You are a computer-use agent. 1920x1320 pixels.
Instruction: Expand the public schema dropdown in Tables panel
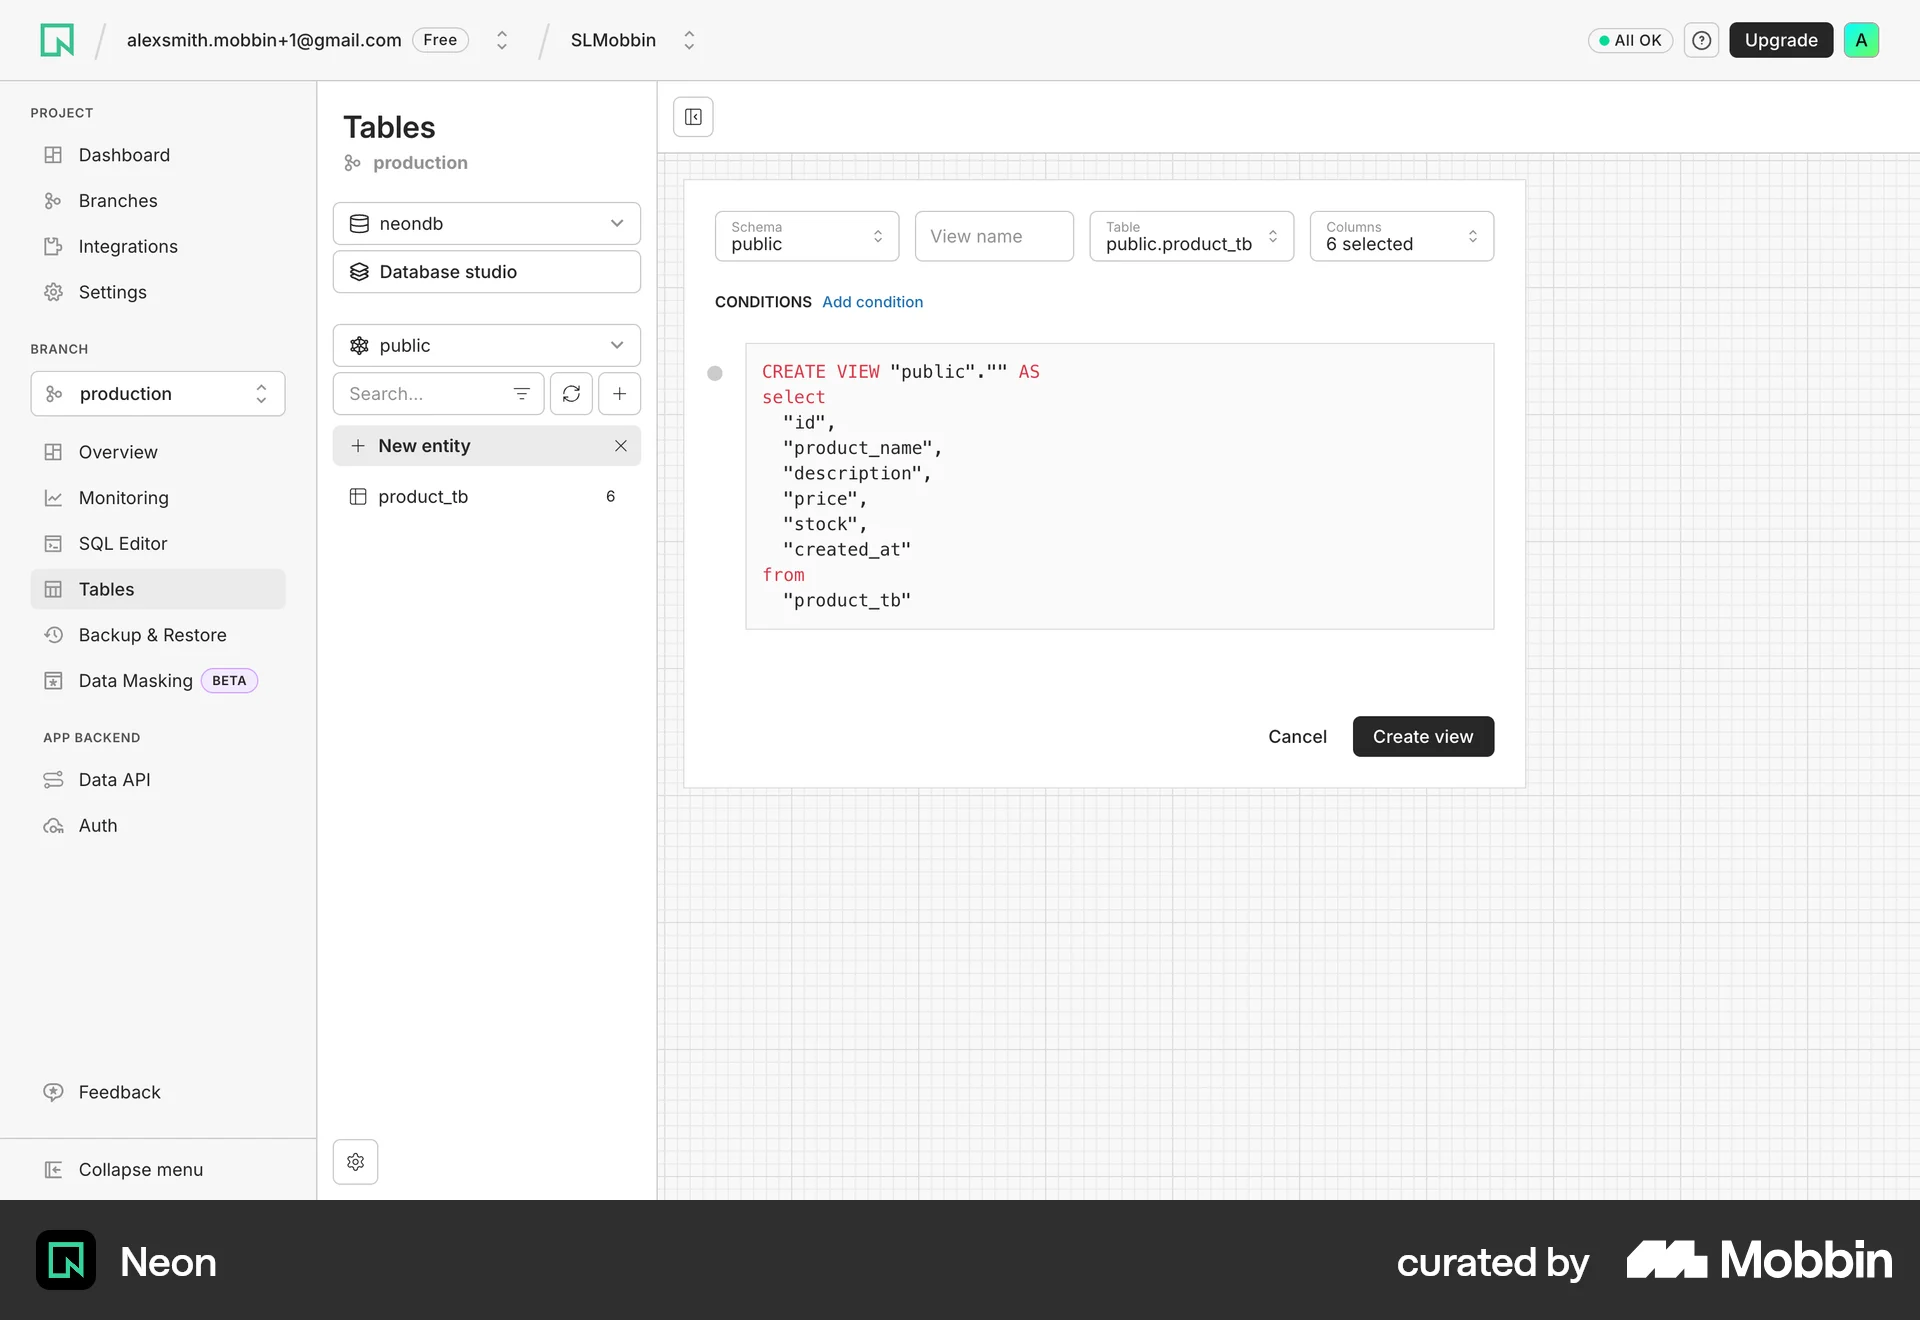tap(487, 346)
